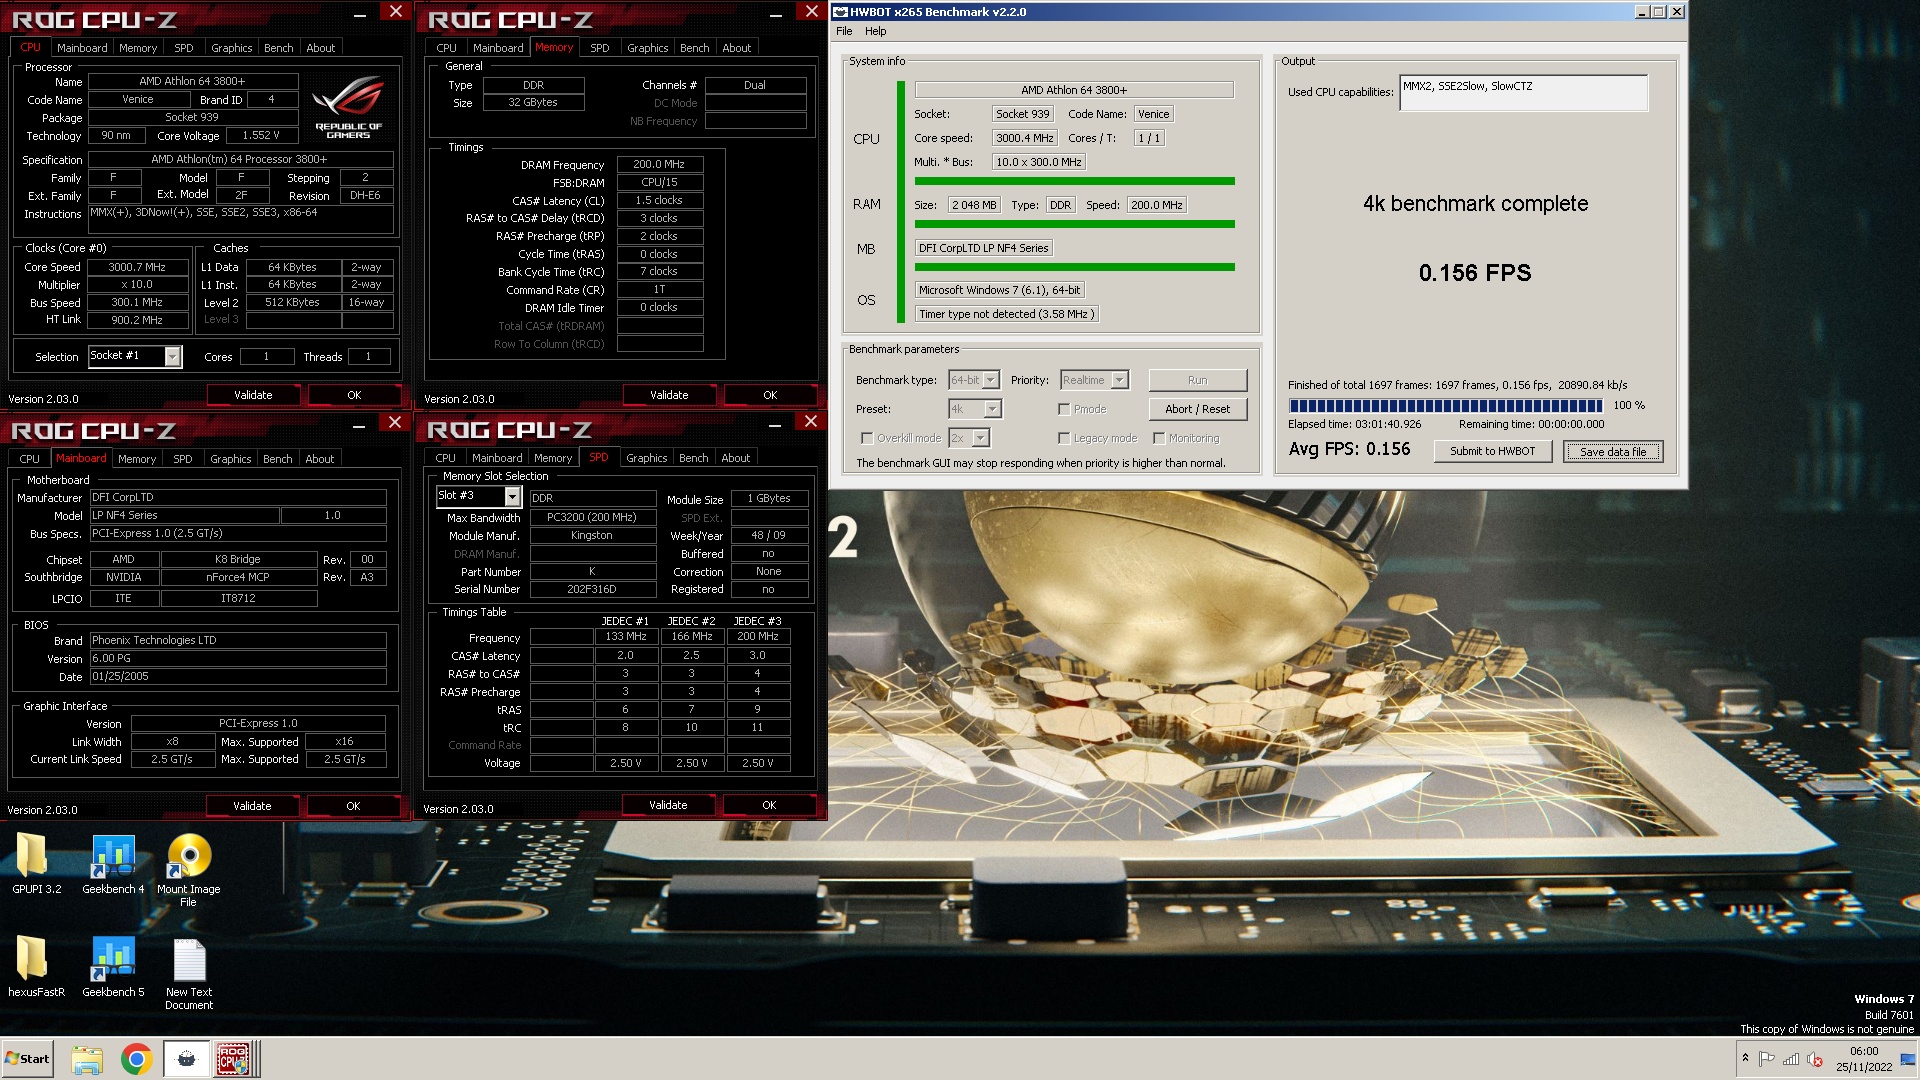Open About tab in the Mainboard CPU-Z window
The height and width of the screenshot is (1080, 1920).
click(320, 459)
